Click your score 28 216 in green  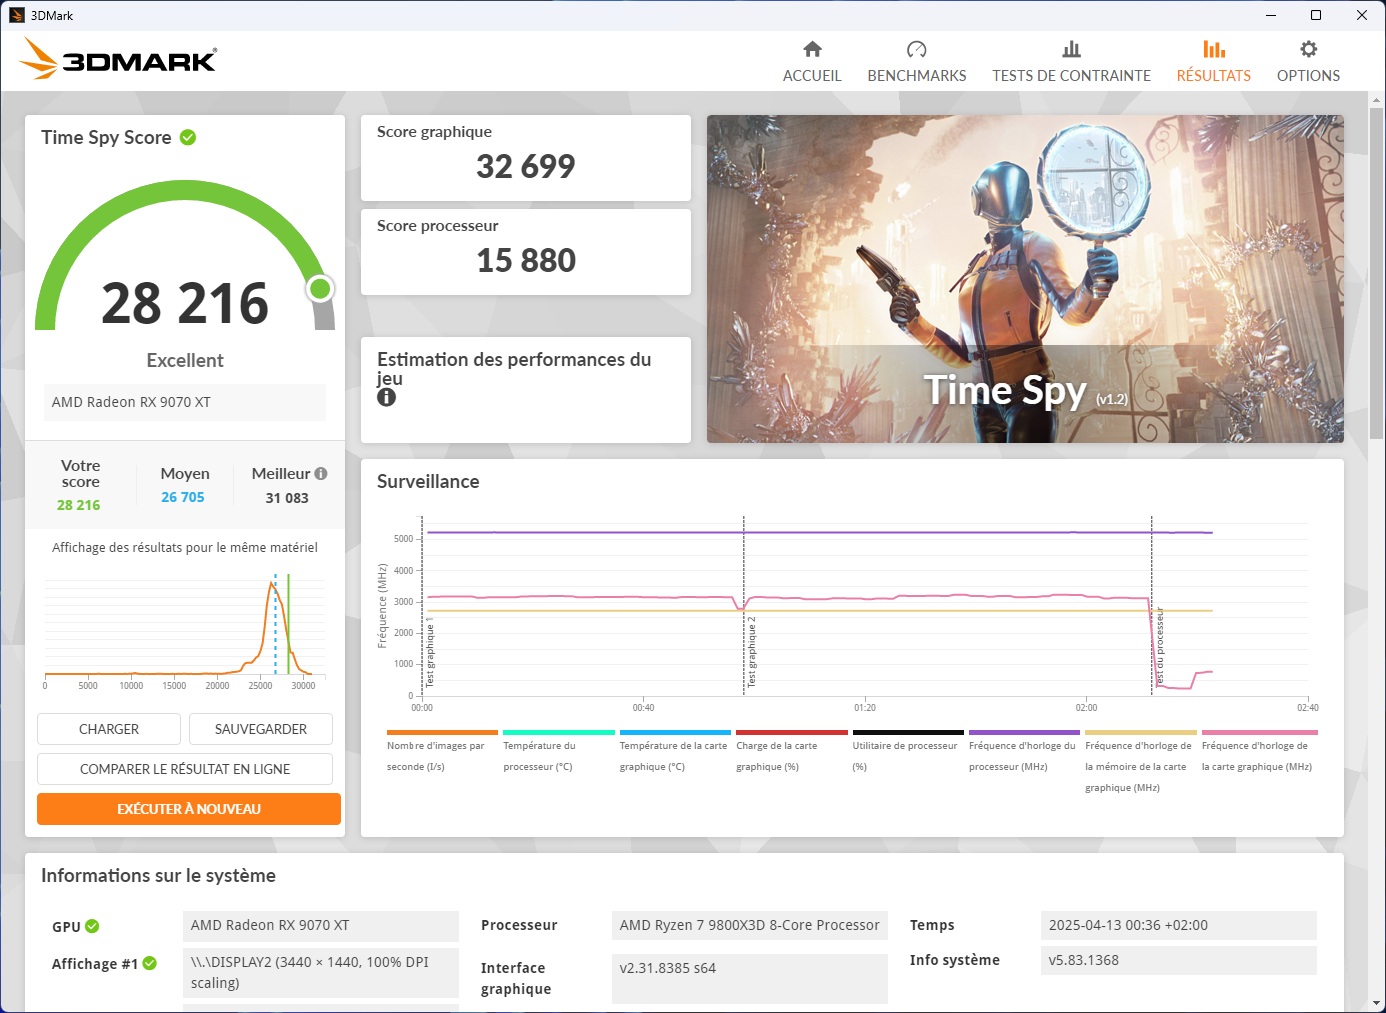click(x=79, y=505)
